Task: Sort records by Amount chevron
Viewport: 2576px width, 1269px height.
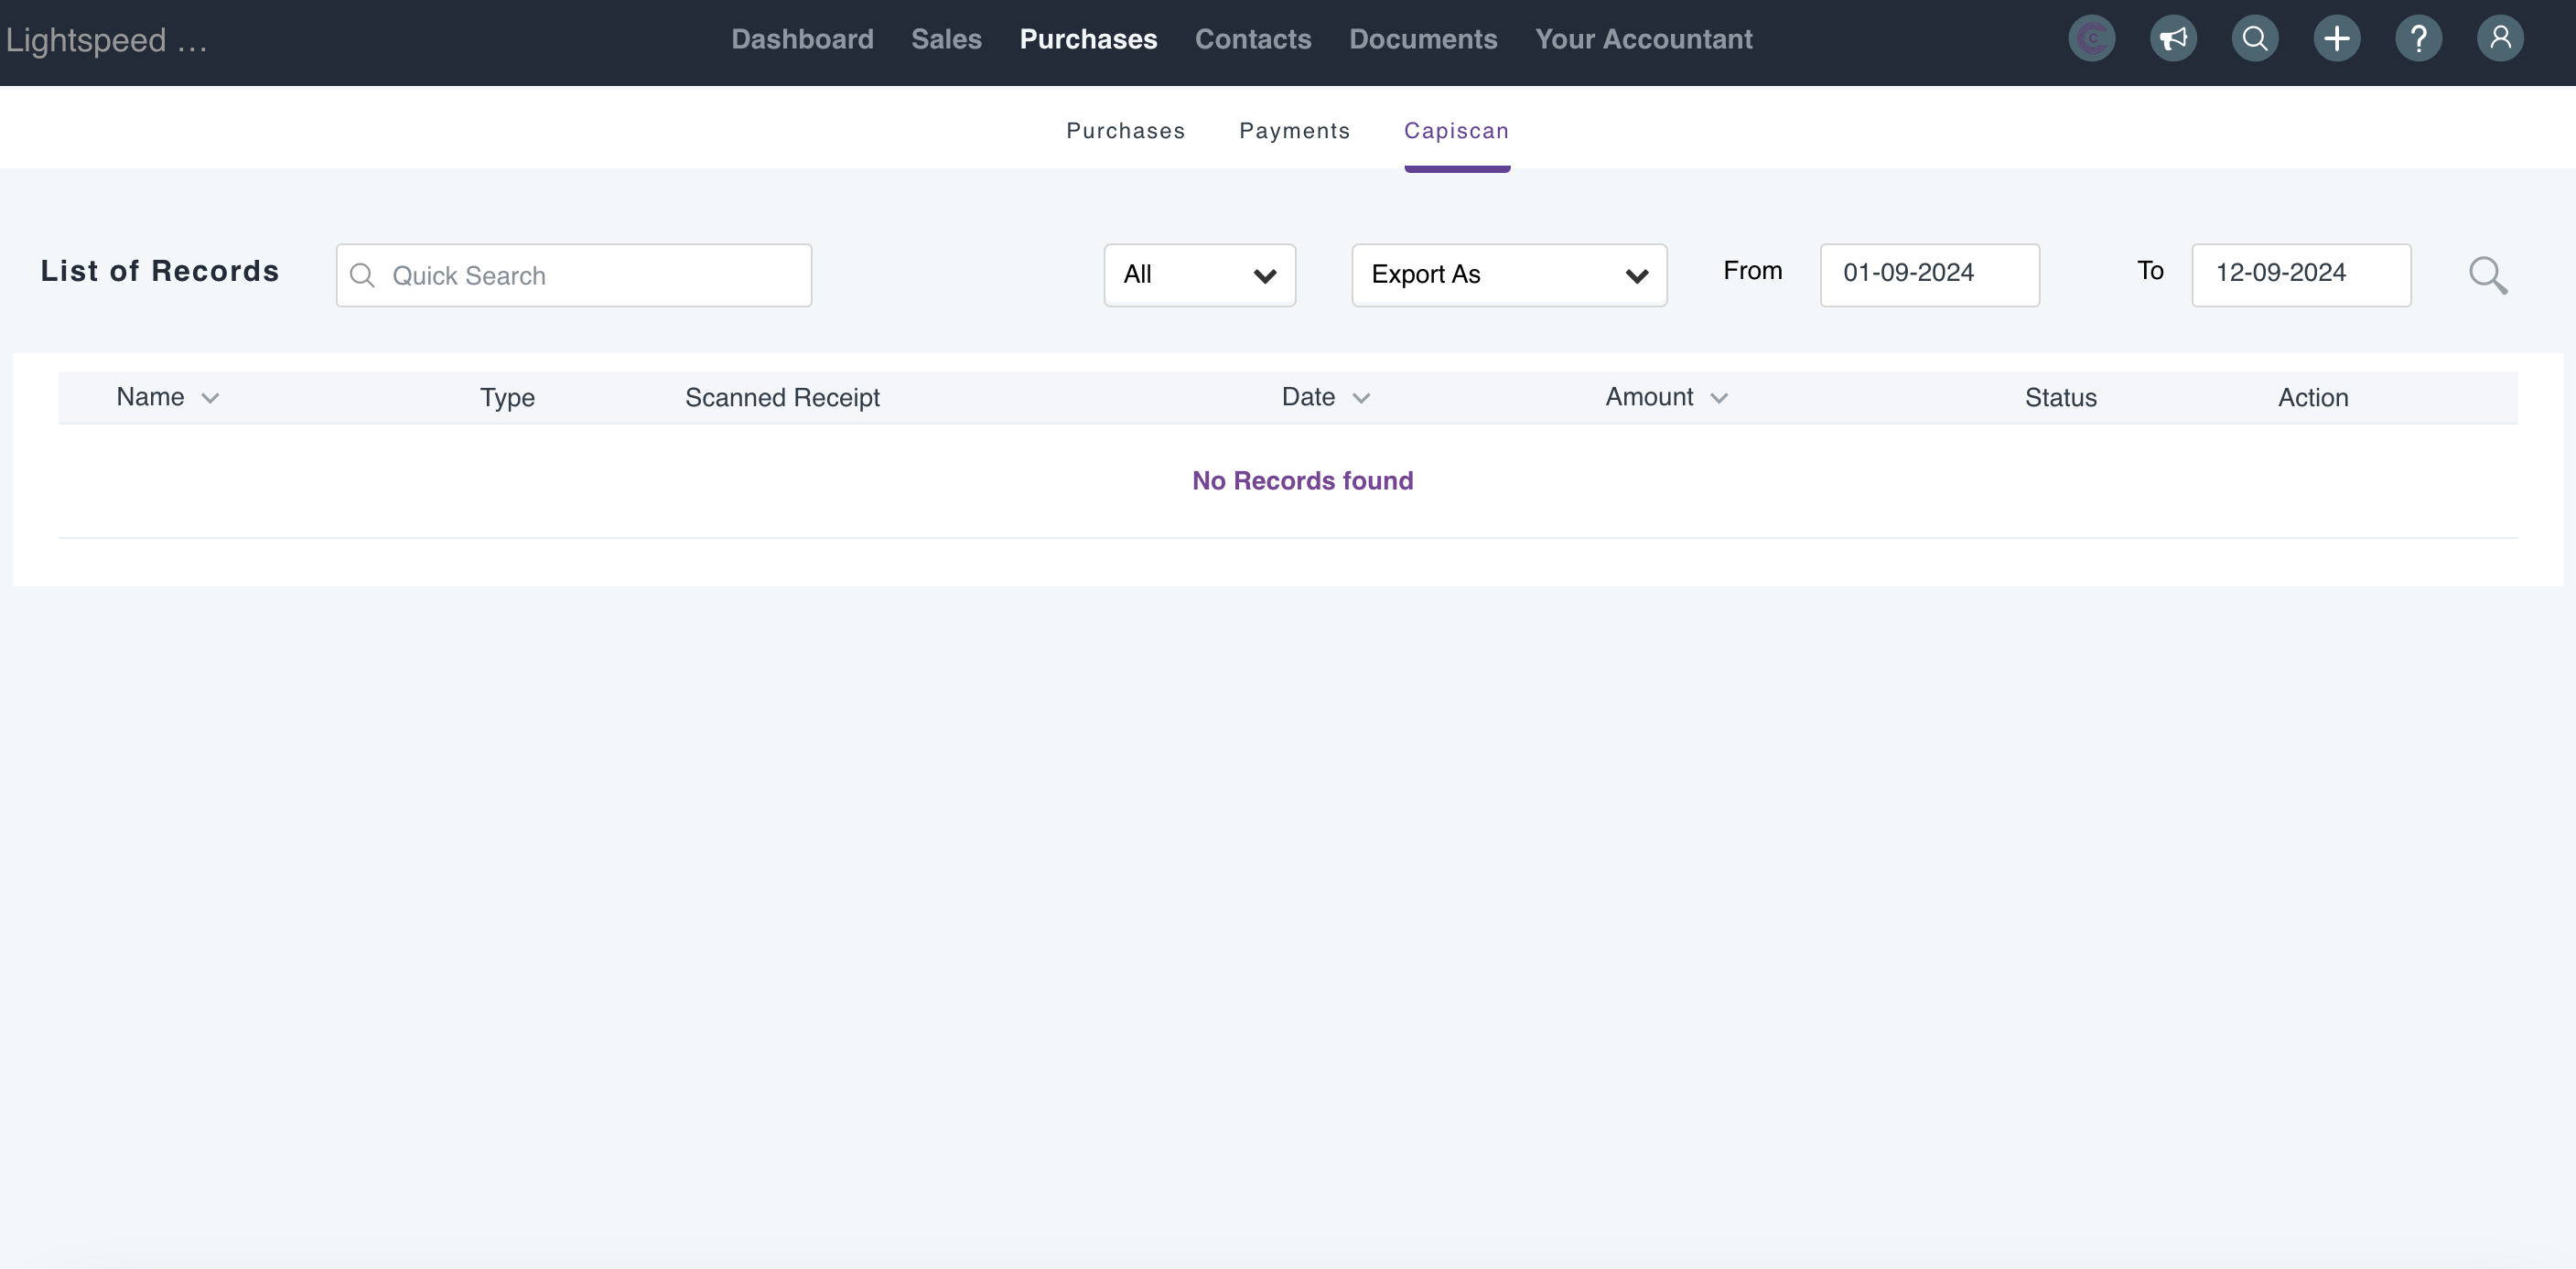Action: click(1718, 398)
